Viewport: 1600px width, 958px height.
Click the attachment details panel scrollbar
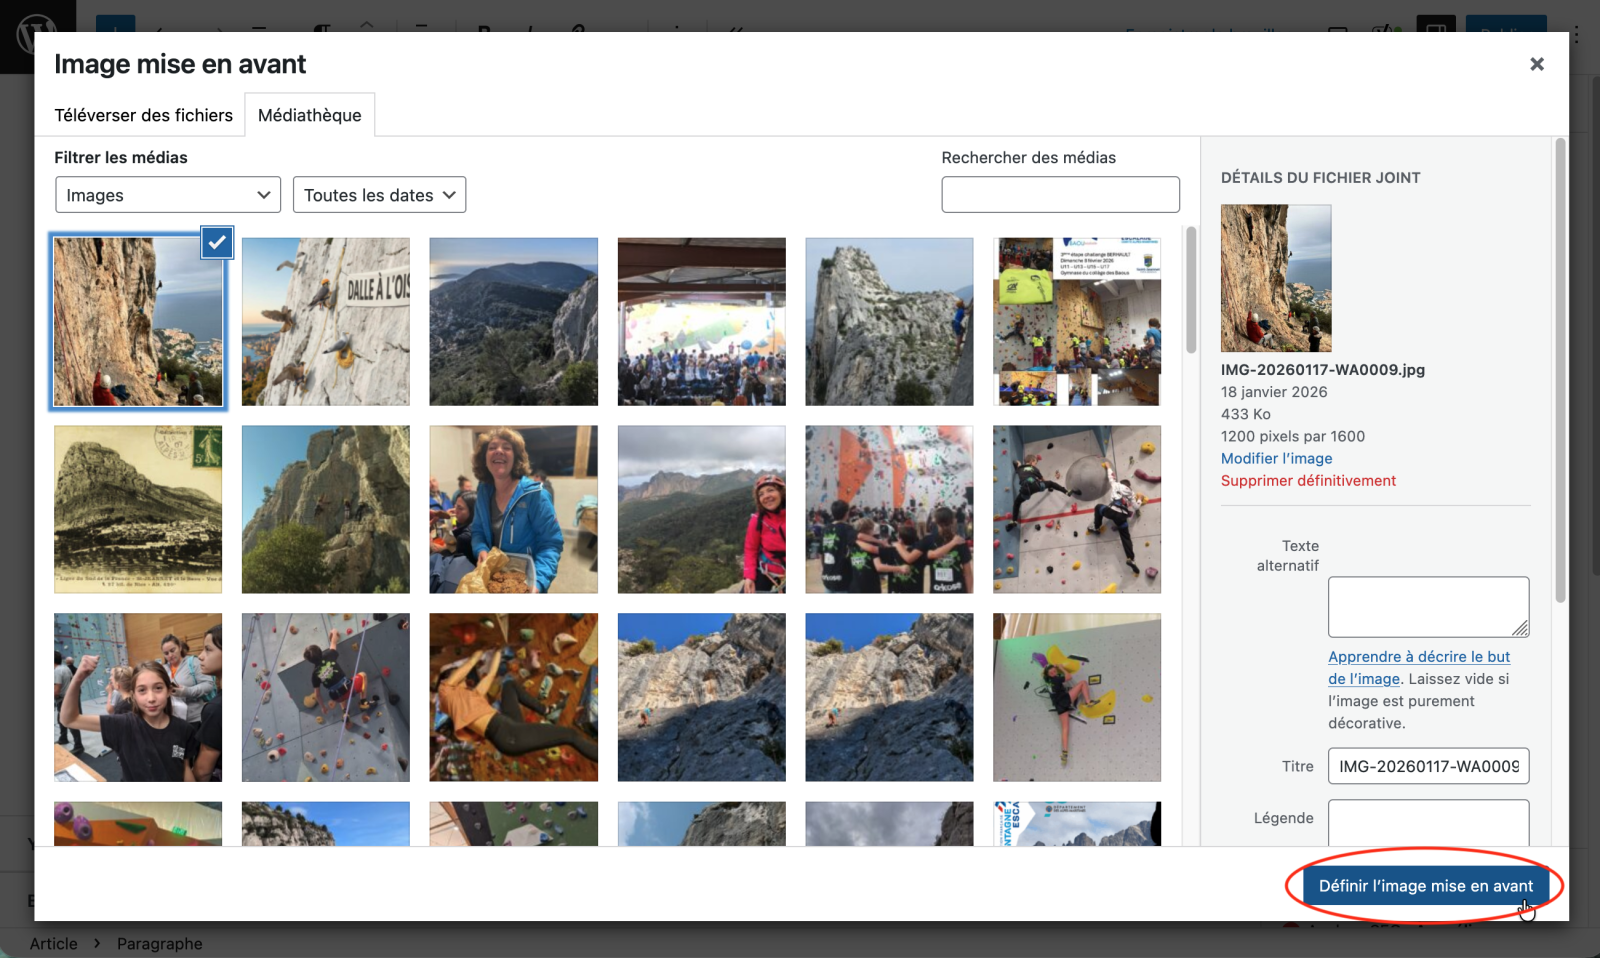pos(1559,370)
